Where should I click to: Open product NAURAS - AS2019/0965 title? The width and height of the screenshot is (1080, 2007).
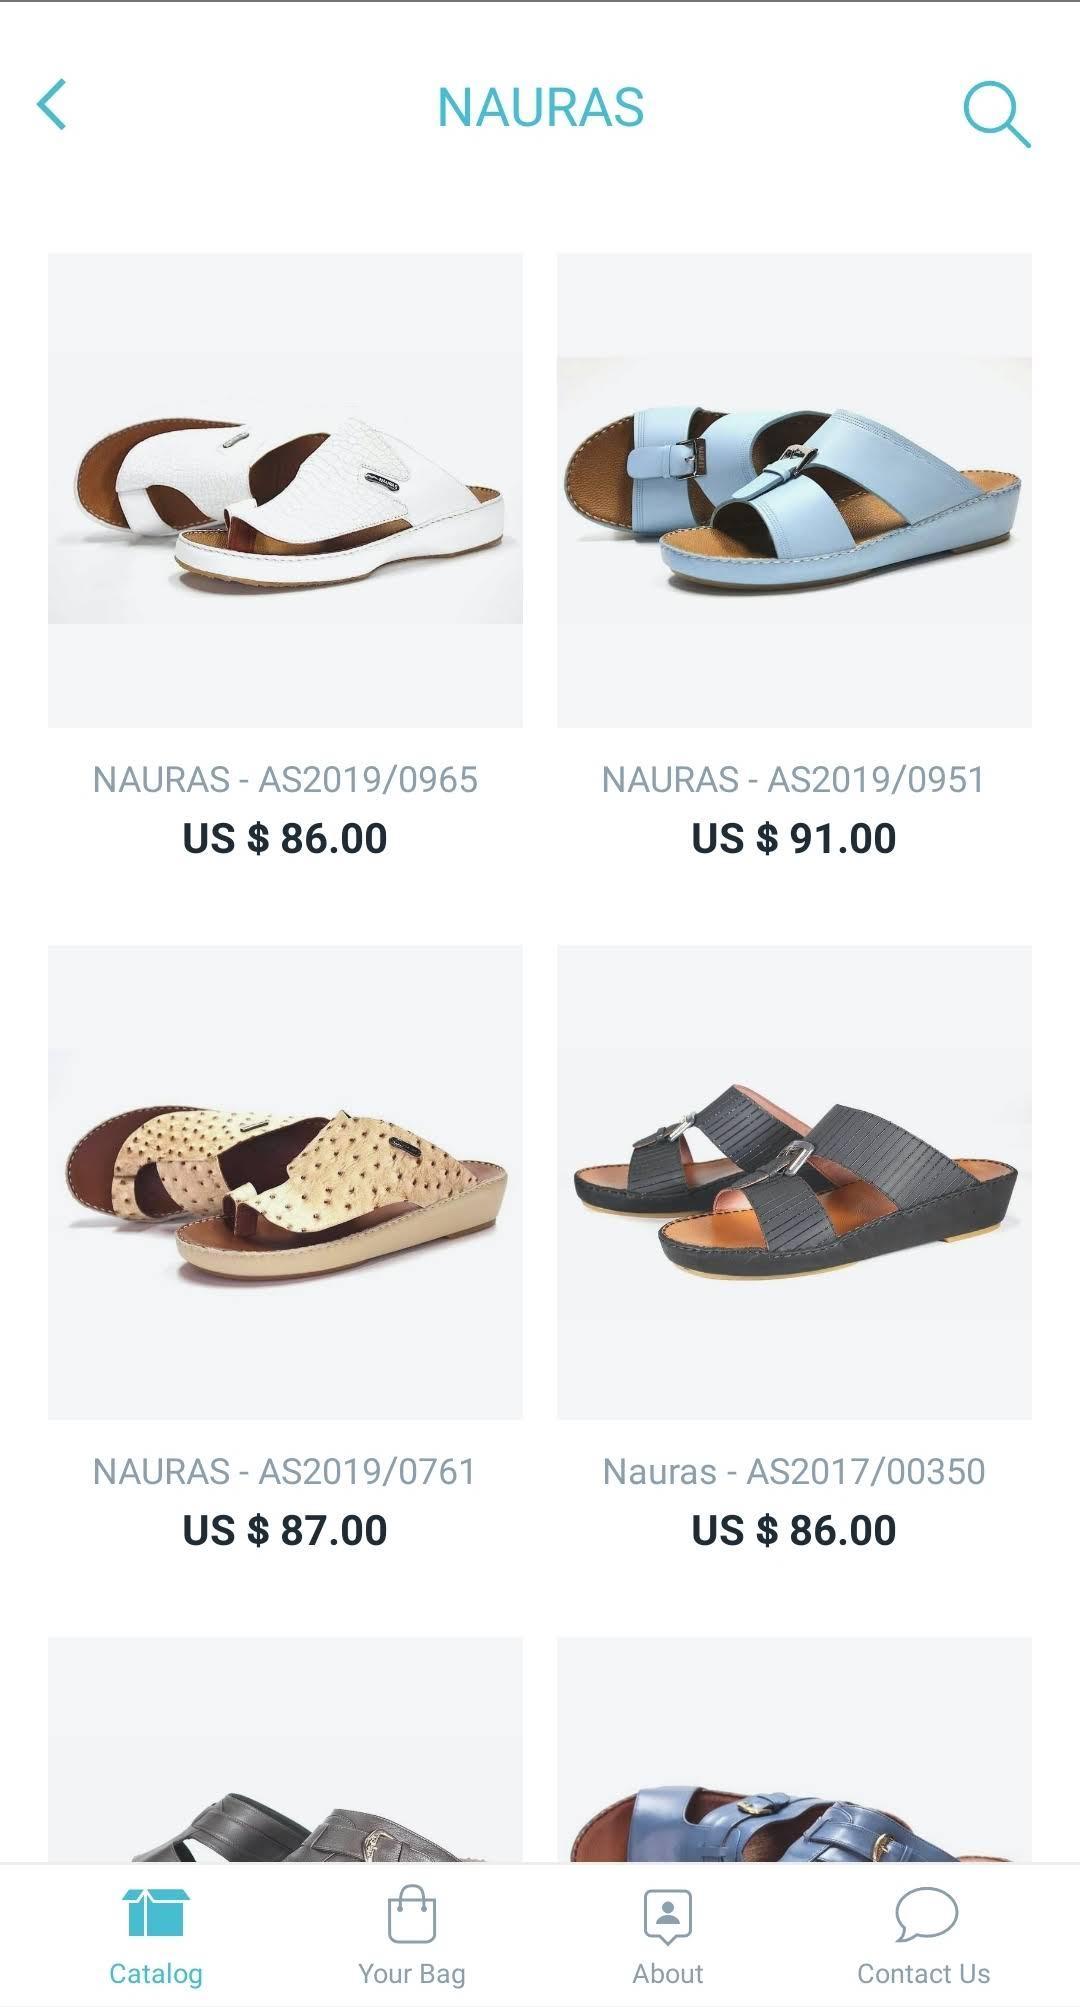pos(285,779)
